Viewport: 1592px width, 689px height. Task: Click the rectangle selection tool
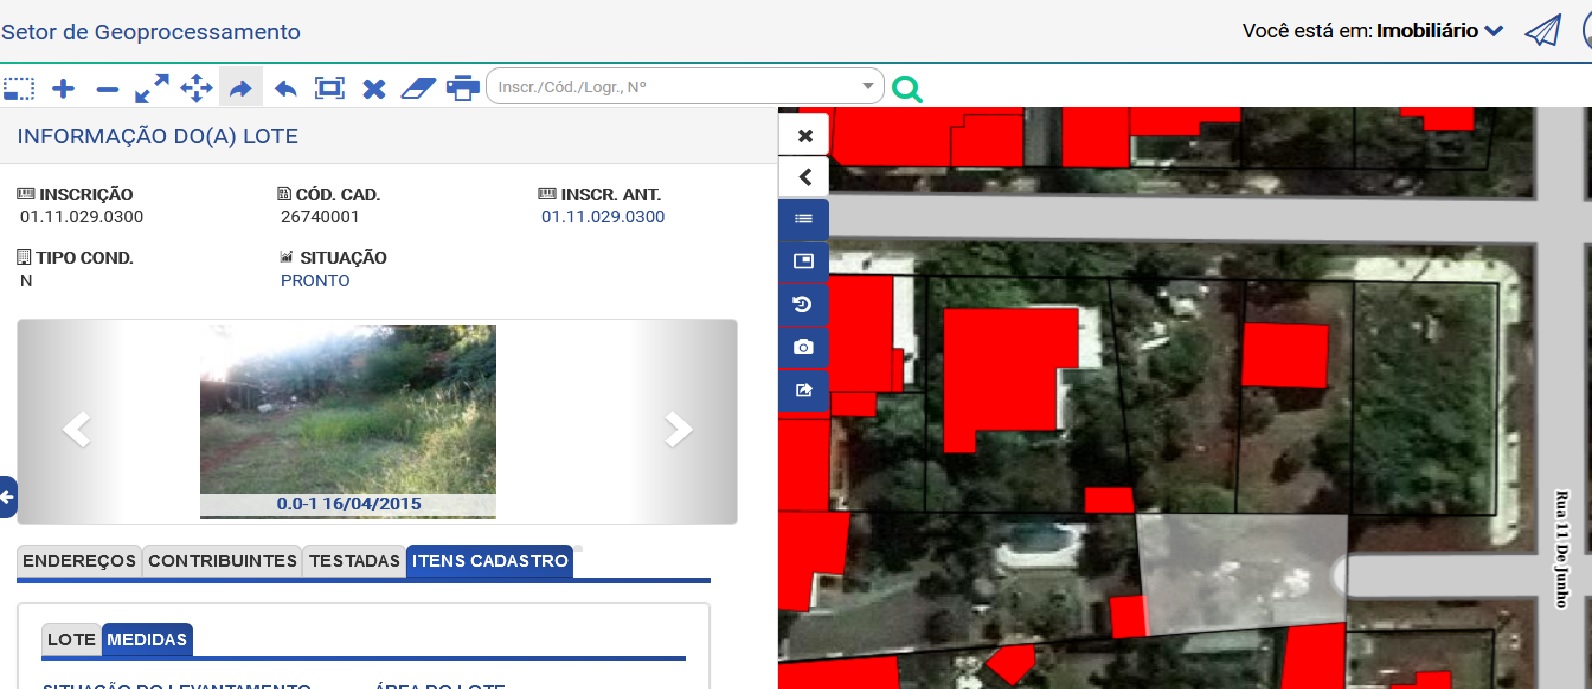(x=19, y=89)
